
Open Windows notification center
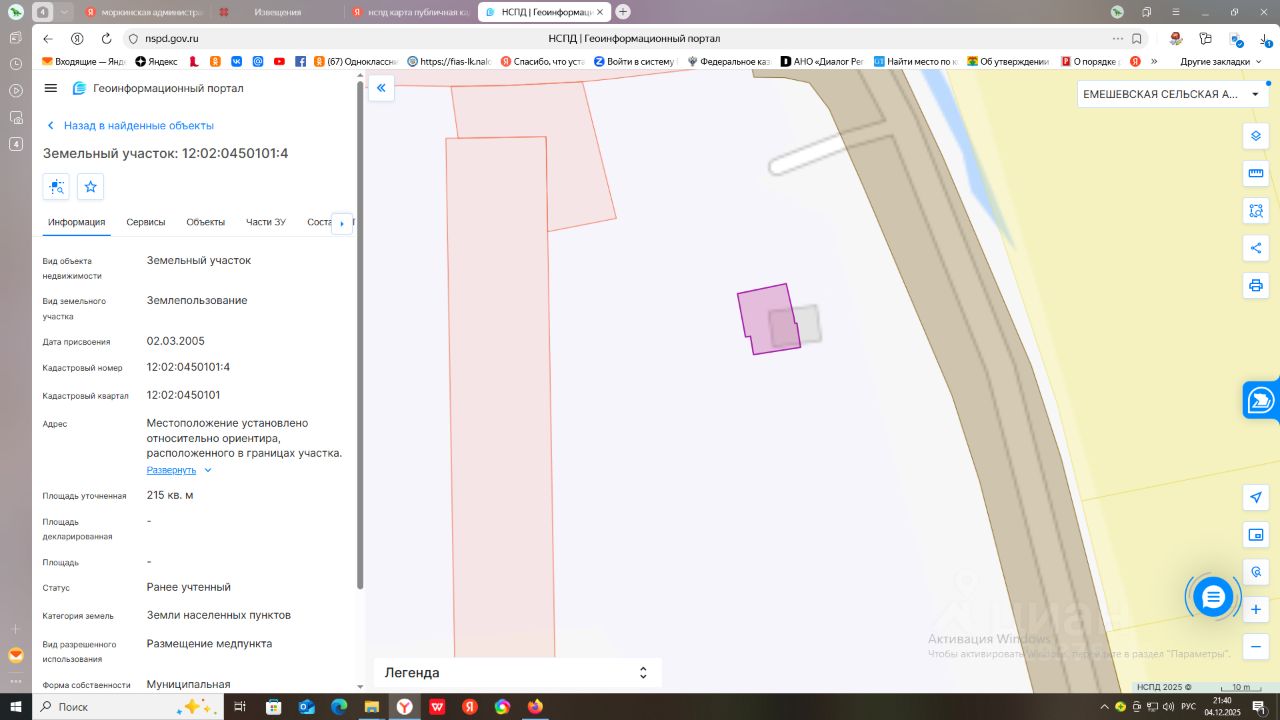point(1260,707)
